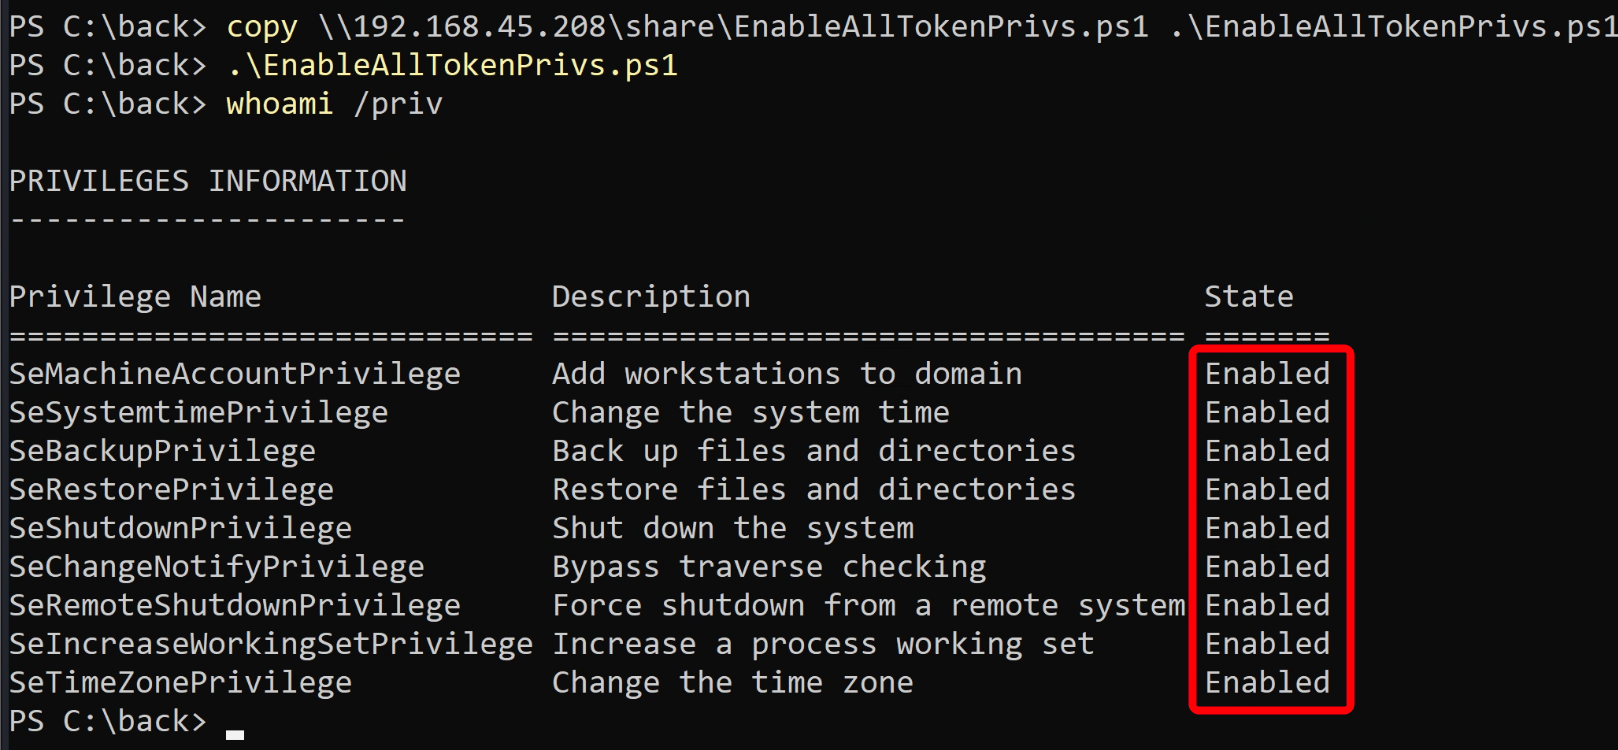
Task: Click the SeMachineAccountPrivilege name
Action: click(235, 374)
